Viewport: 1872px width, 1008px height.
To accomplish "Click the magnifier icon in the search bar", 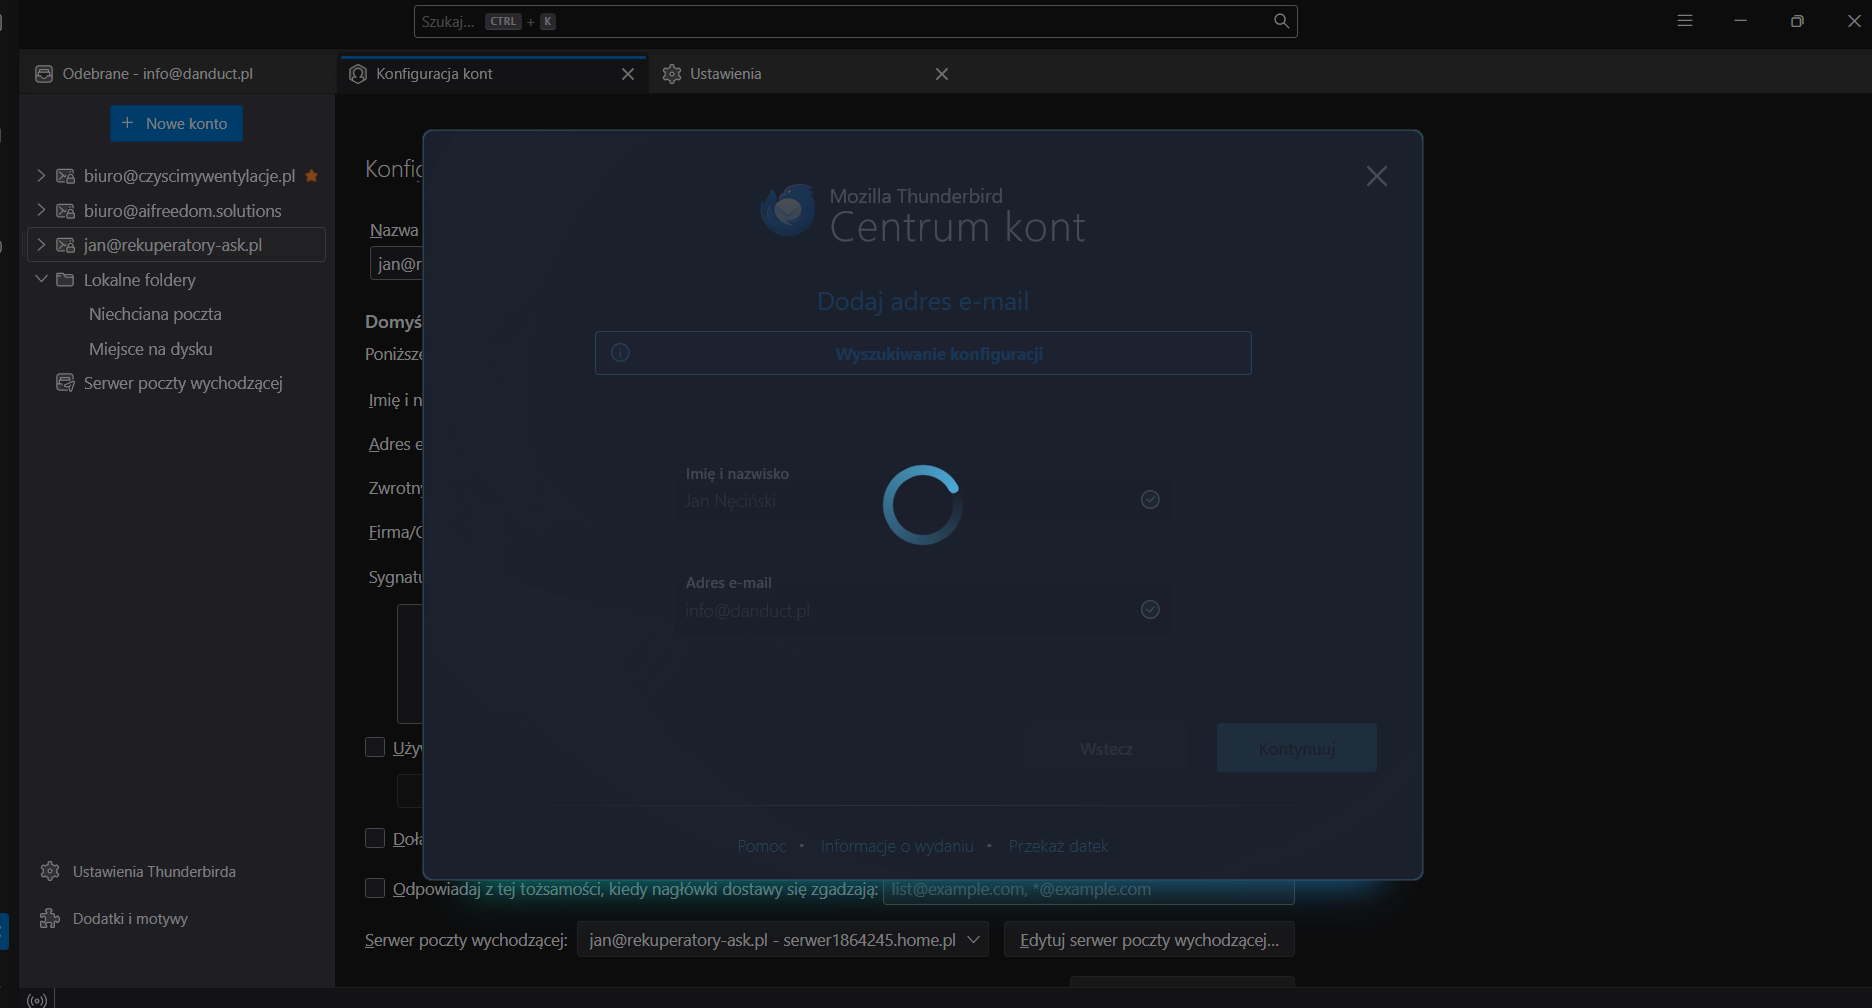I will coord(1281,21).
